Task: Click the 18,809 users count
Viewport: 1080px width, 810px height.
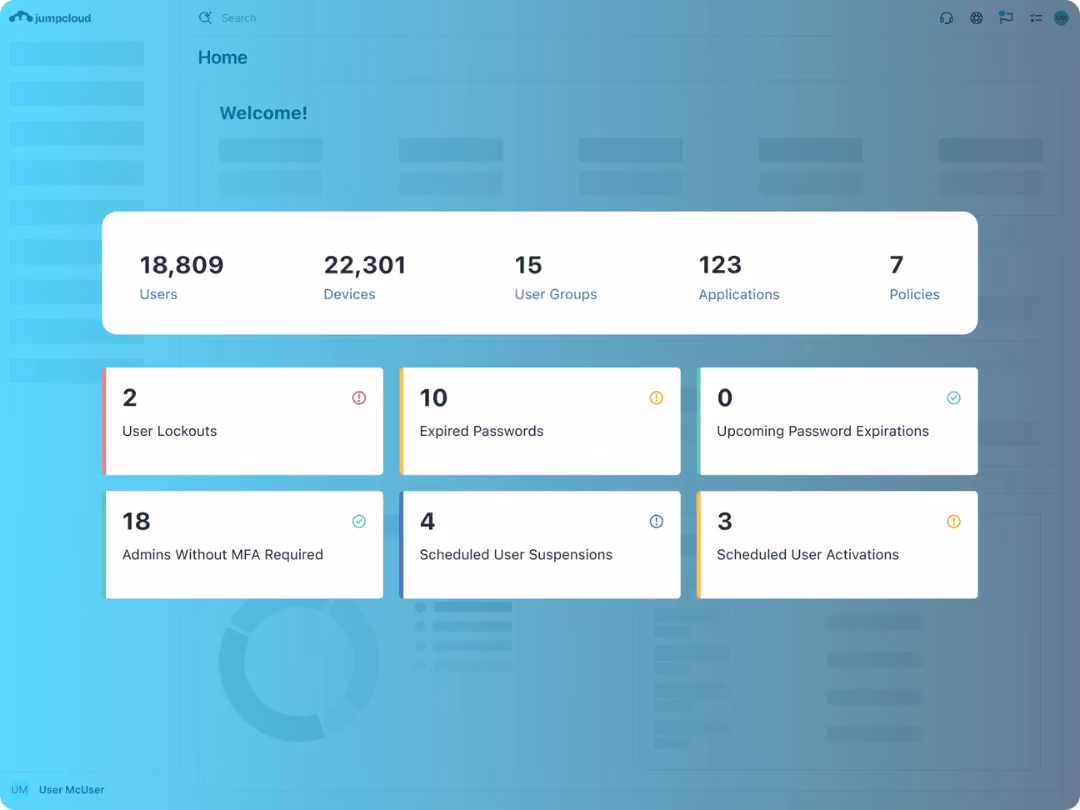Action: [x=182, y=265]
